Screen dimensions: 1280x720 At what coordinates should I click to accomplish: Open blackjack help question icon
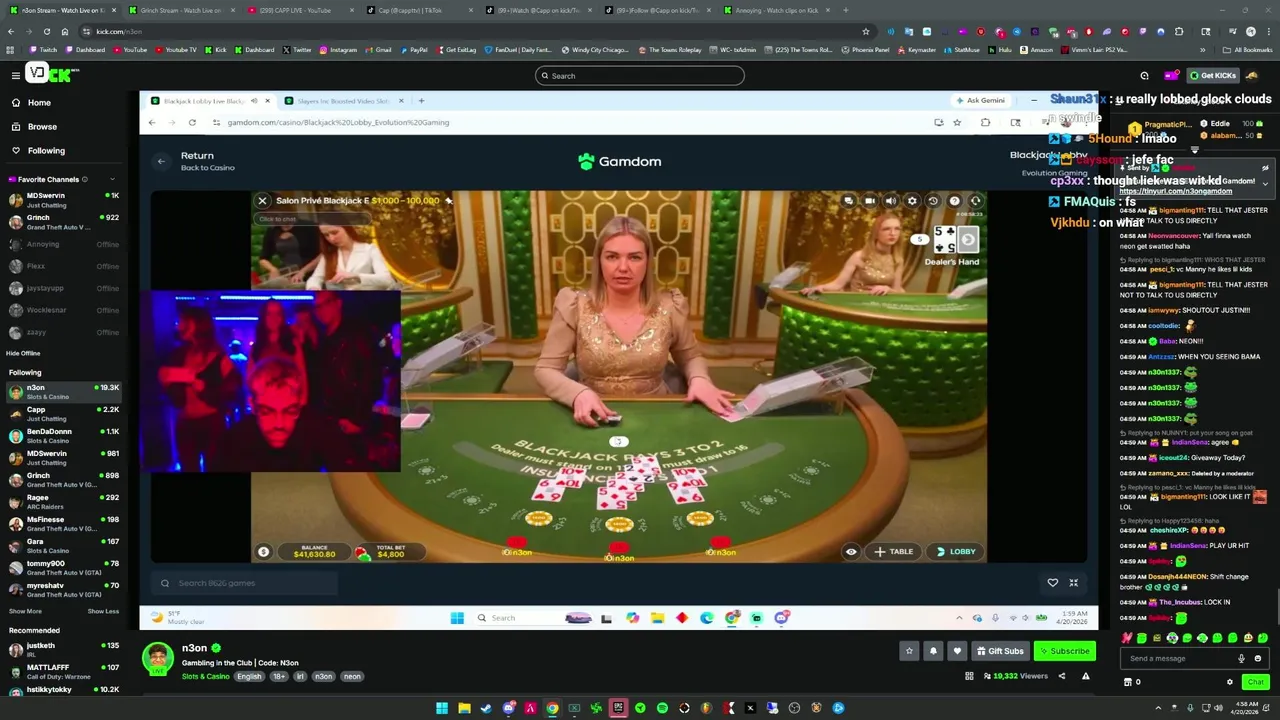(x=954, y=201)
